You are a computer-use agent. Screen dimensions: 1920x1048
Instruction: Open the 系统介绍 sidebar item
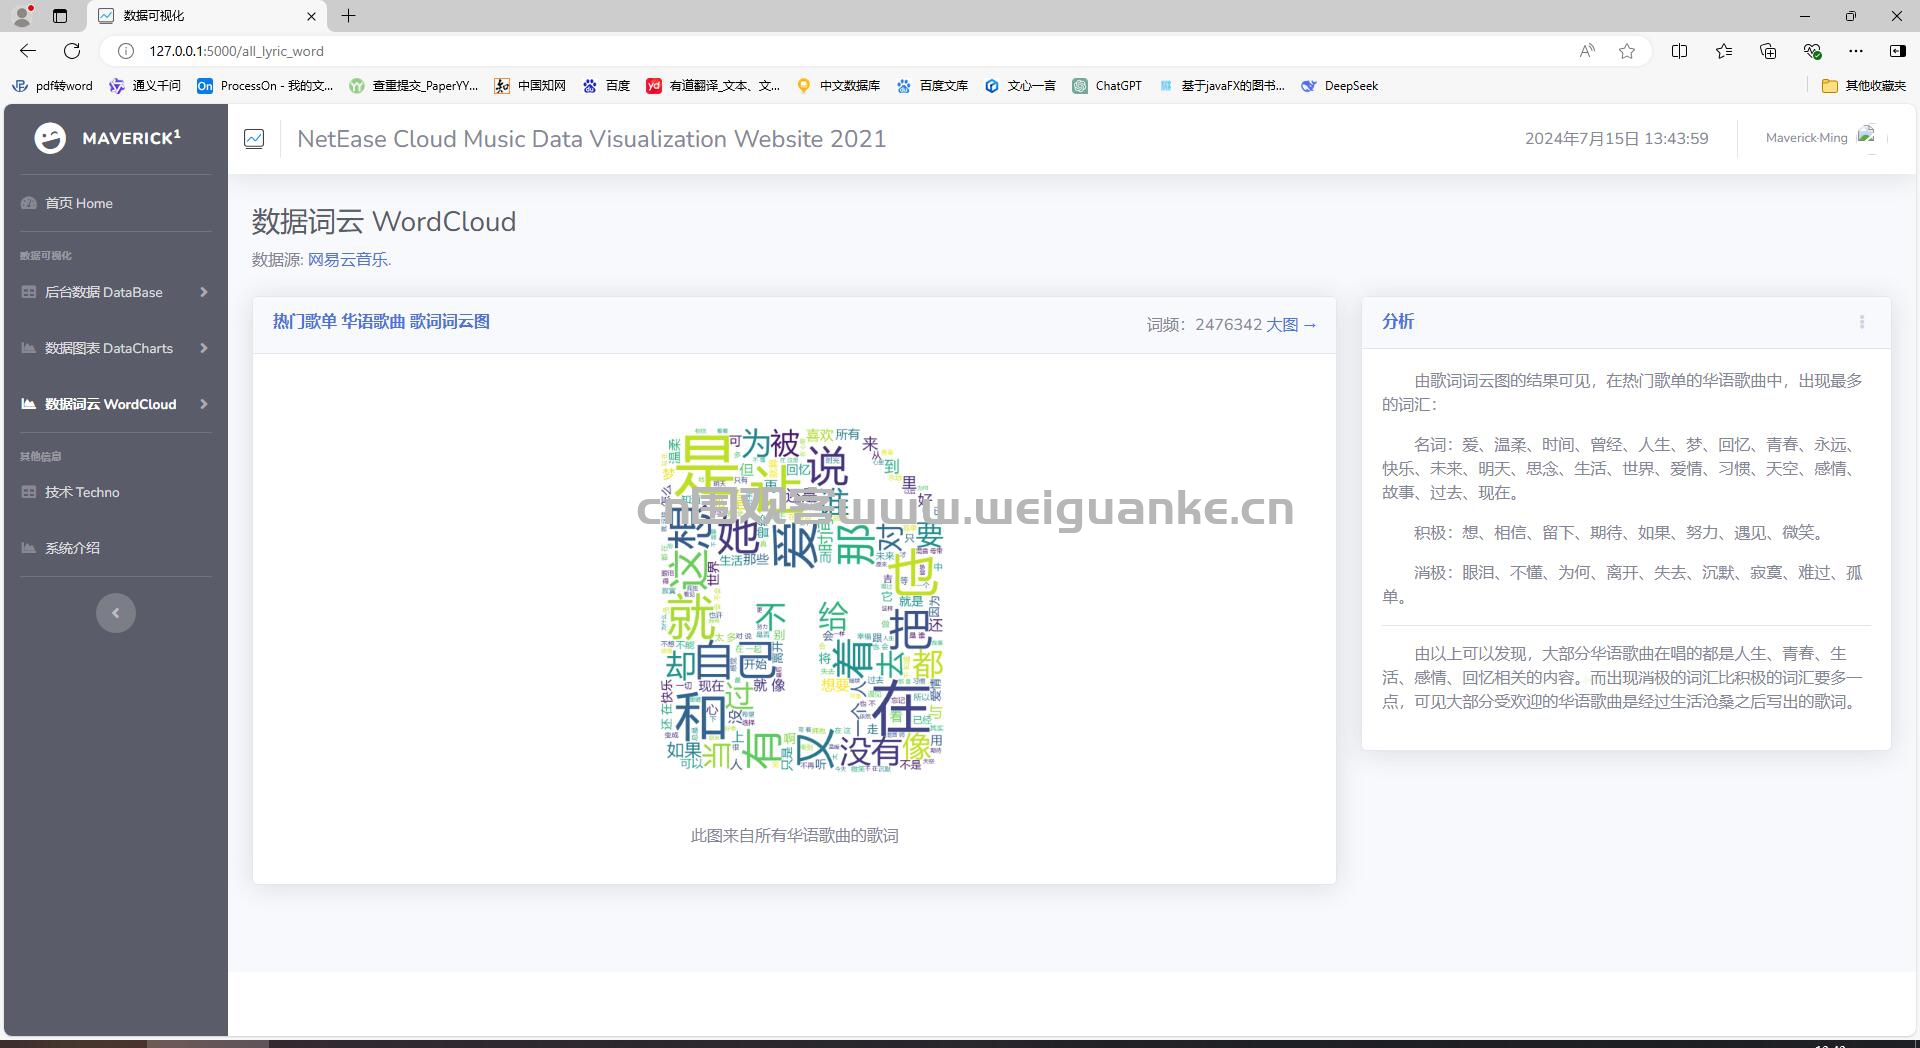(72, 548)
